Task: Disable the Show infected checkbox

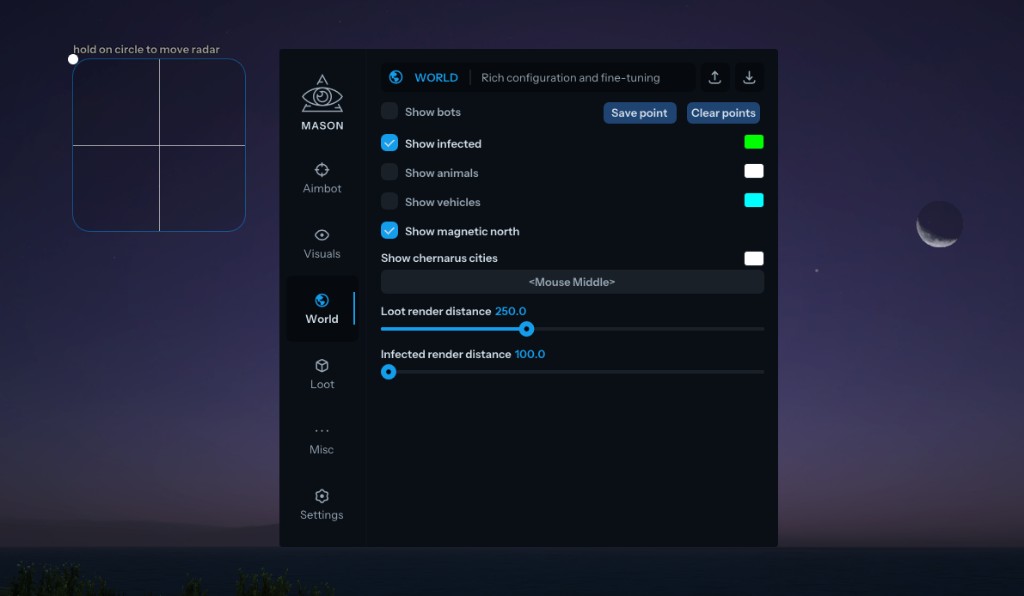Action: pos(390,143)
